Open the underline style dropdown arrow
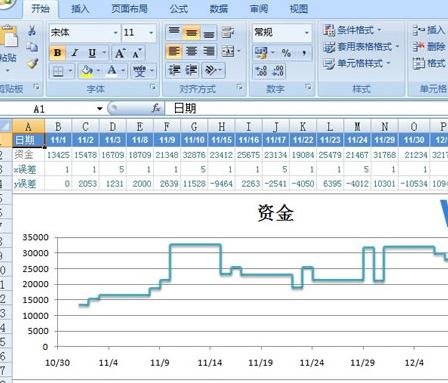448x383 pixels. 104,52
